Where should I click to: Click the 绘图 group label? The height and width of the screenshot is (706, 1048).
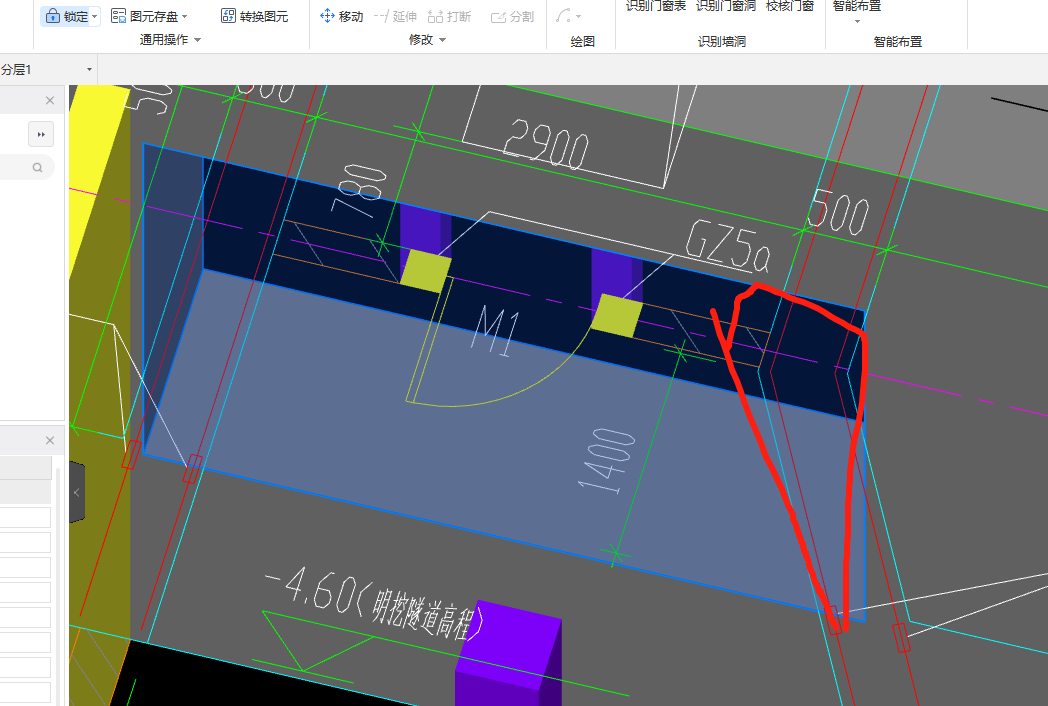(x=583, y=41)
